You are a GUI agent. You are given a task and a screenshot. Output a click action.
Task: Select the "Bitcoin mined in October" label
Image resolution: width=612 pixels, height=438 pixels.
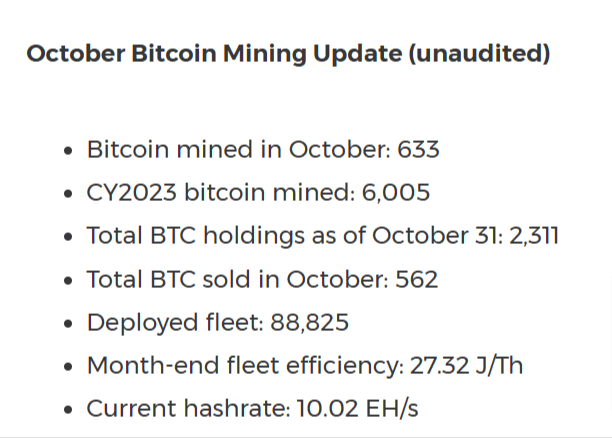tap(239, 150)
